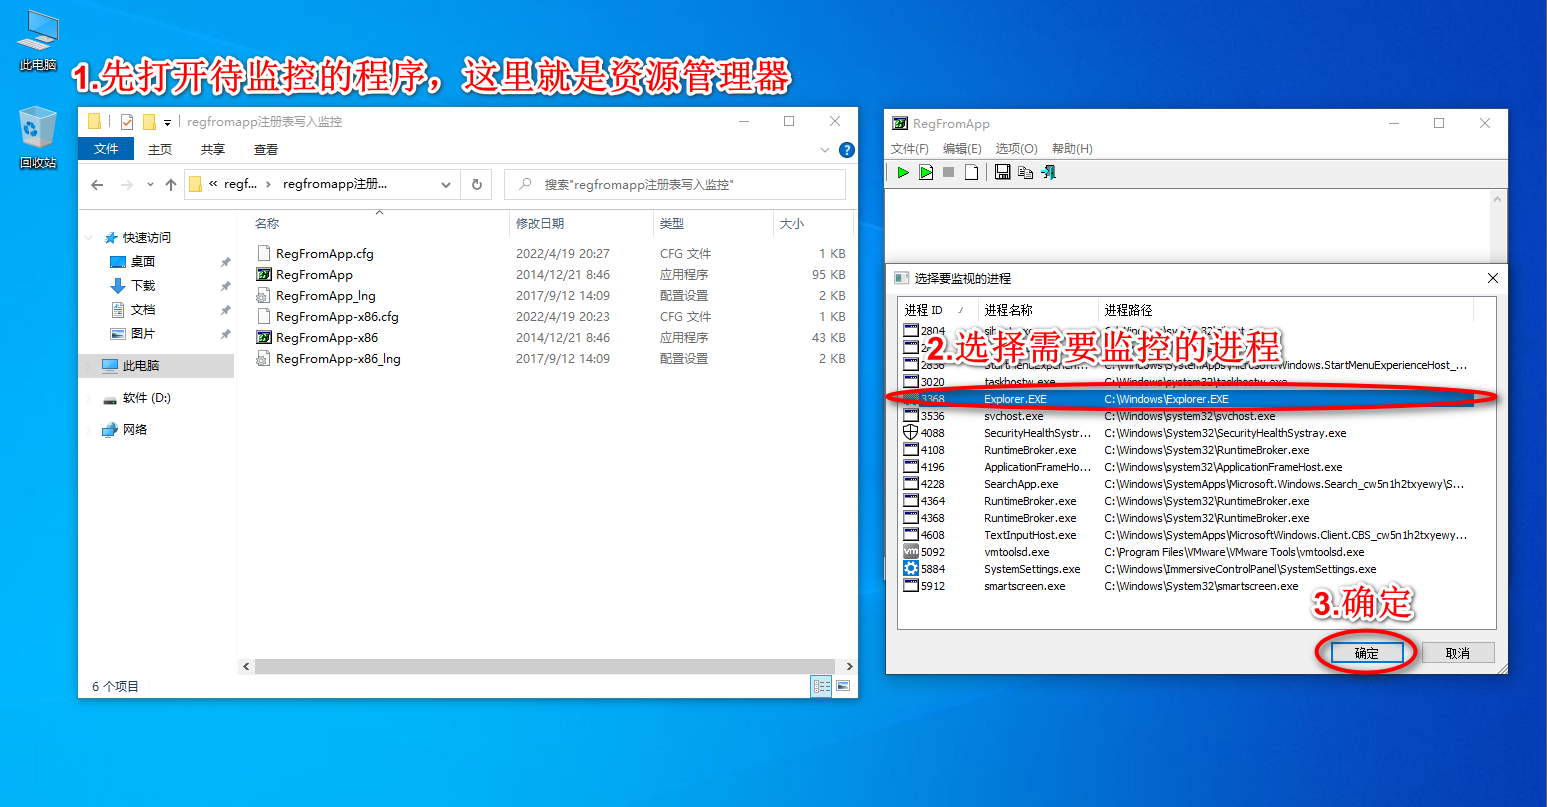Click the SystemSettings.exe gear icon row

click(x=1187, y=569)
